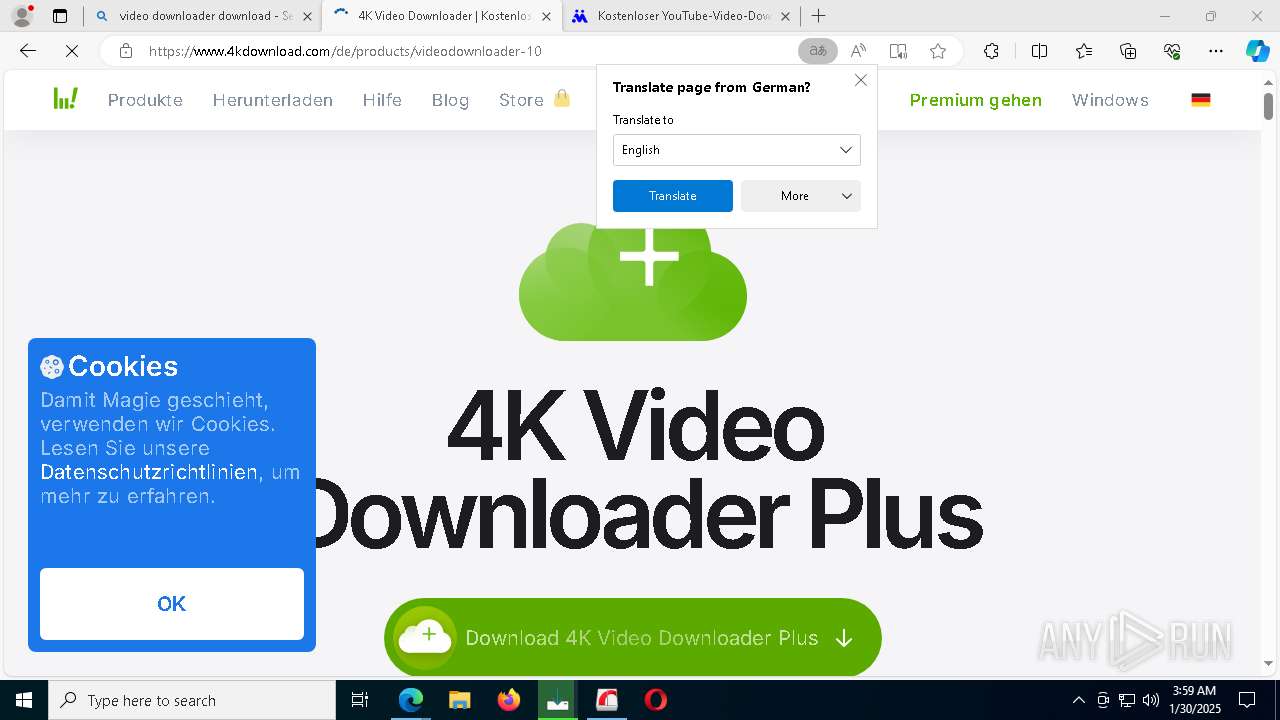Open the Hilfe menu
This screenshot has width=1280, height=720.
382,100
